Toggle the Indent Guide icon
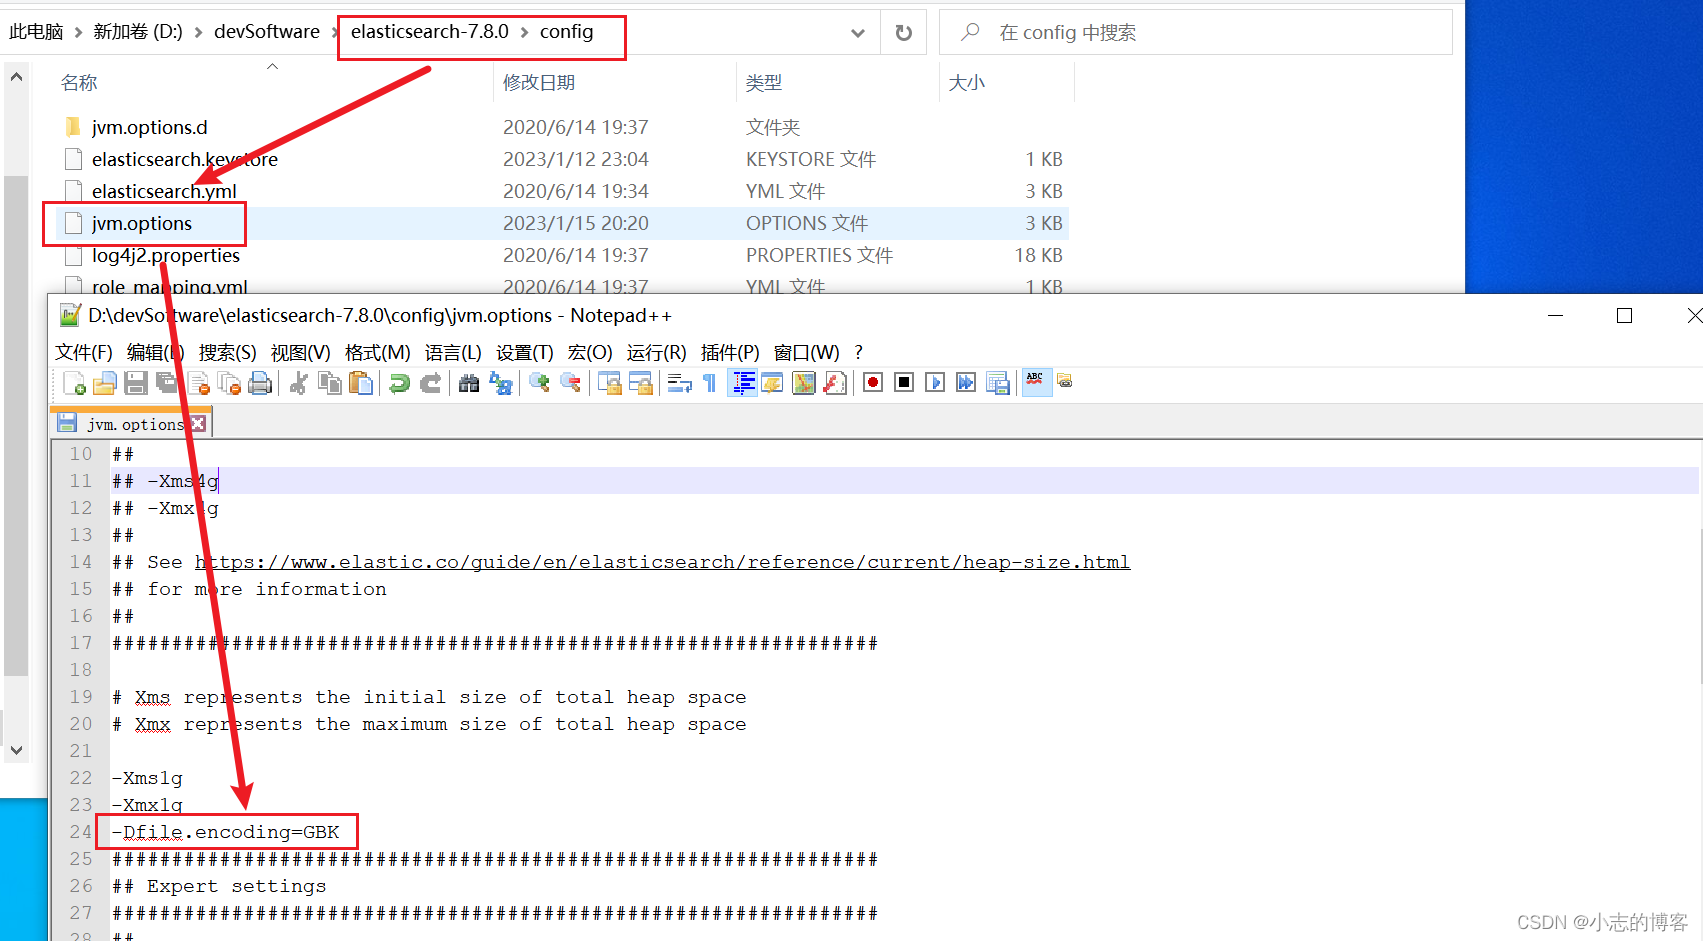The width and height of the screenshot is (1703, 941). click(x=742, y=383)
